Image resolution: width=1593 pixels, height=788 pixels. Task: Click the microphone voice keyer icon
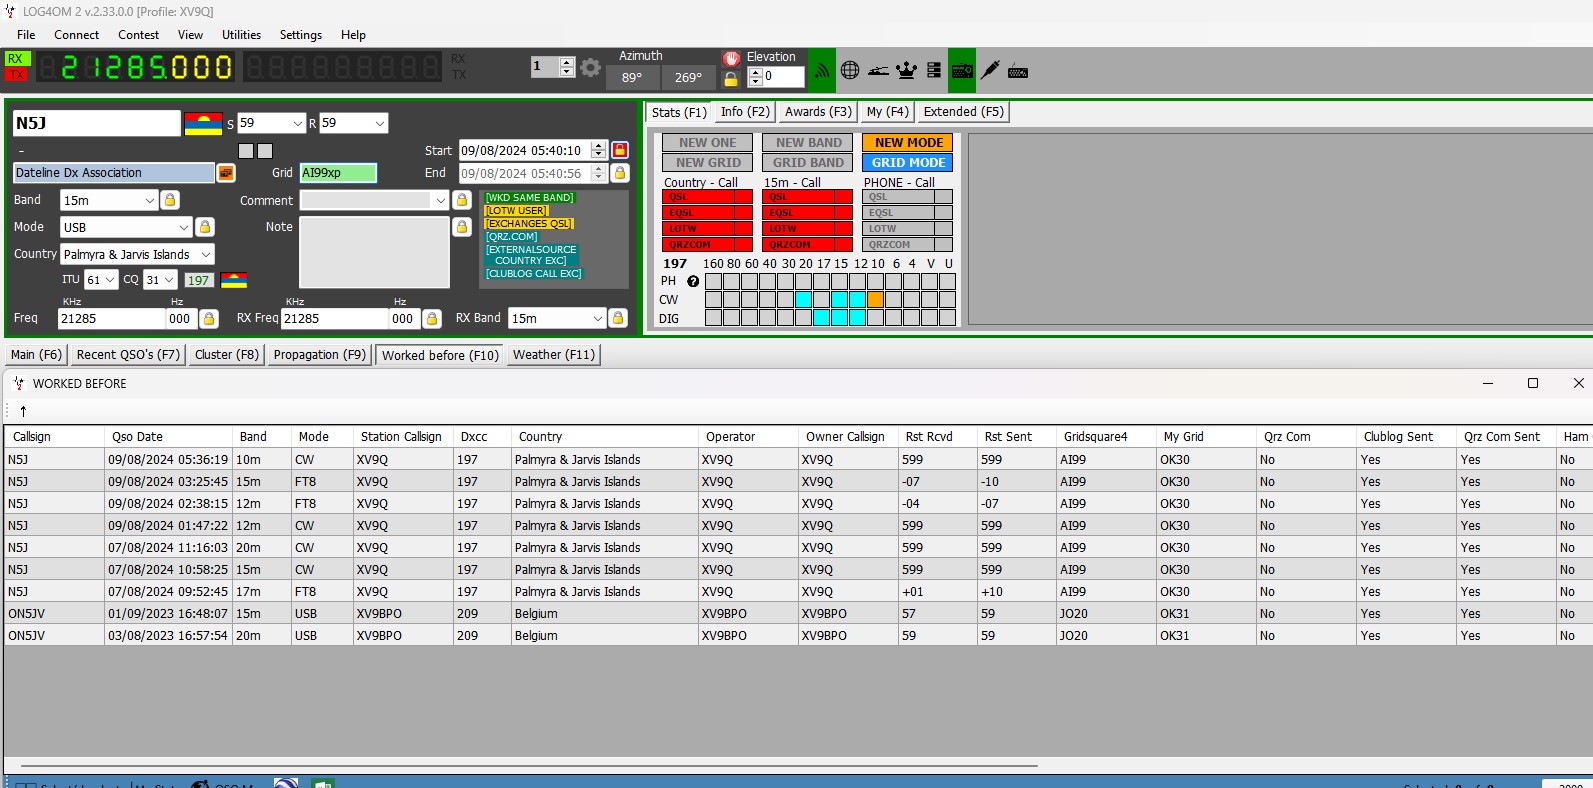tap(990, 70)
